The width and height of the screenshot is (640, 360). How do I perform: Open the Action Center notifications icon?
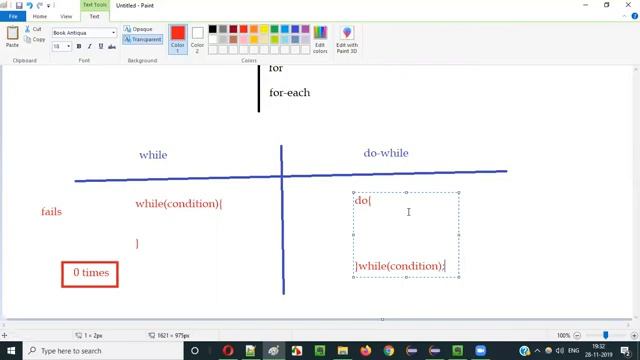(625, 351)
